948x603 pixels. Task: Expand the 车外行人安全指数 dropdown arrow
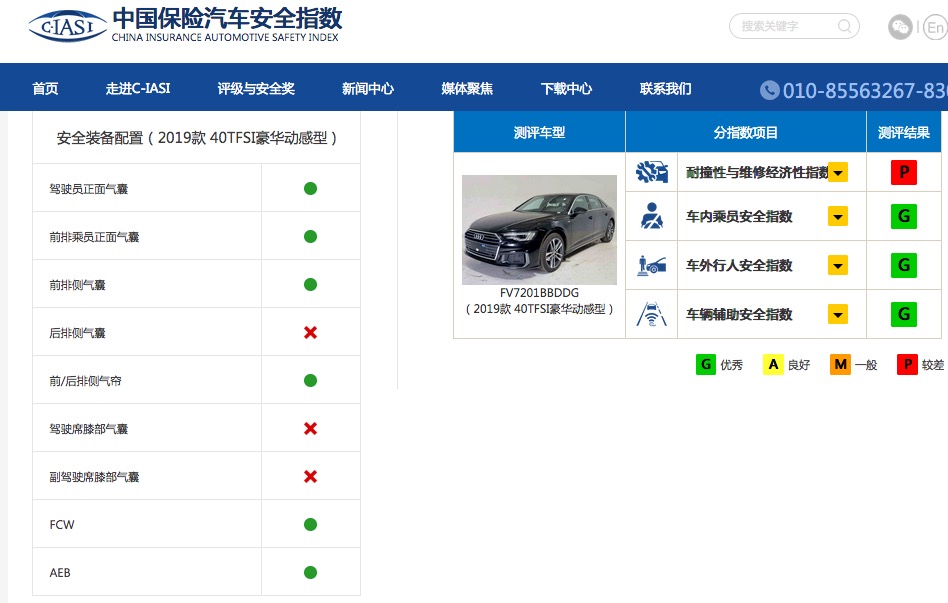pos(838,265)
